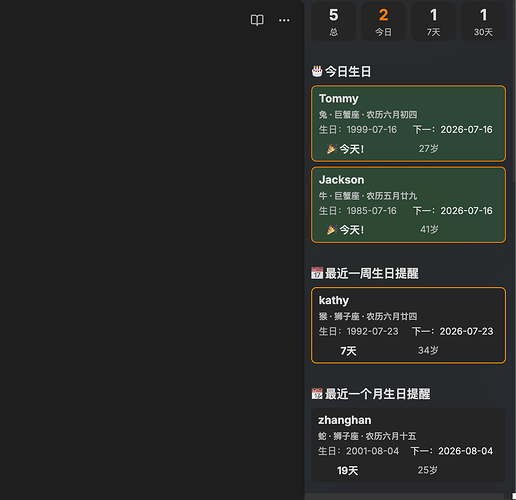This screenshot has width=516, height=500.
Task: Click Jackson's age 41岁
Action: click(429, 229)
